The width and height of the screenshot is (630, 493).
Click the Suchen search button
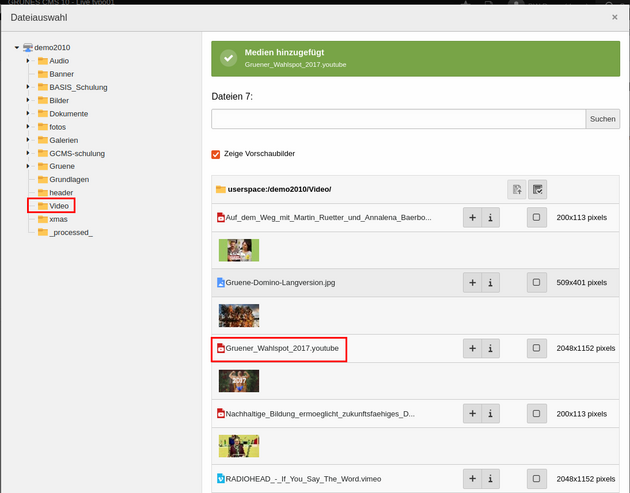[x=603, y=119]
